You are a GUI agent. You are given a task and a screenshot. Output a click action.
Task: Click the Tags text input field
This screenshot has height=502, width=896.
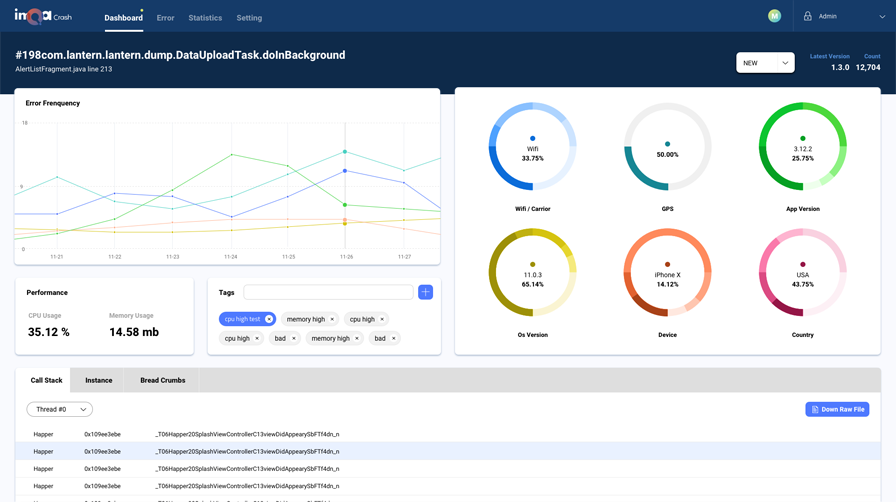(328, 292)
